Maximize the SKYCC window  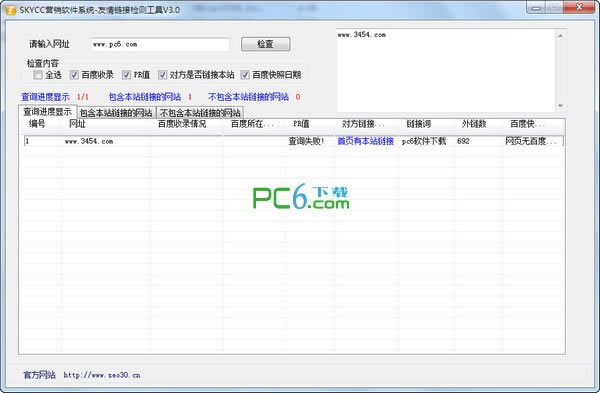[554, 7]
